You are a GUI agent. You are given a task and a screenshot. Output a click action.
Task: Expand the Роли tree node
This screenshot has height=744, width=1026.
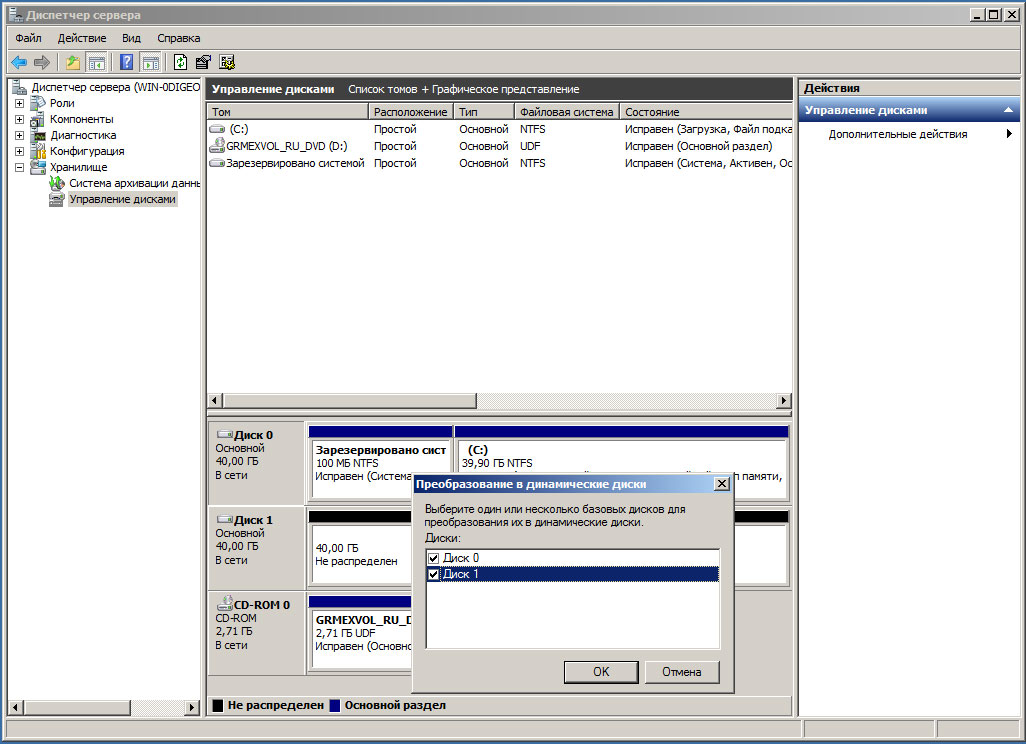pyautogui.click(x=19, y=104)
